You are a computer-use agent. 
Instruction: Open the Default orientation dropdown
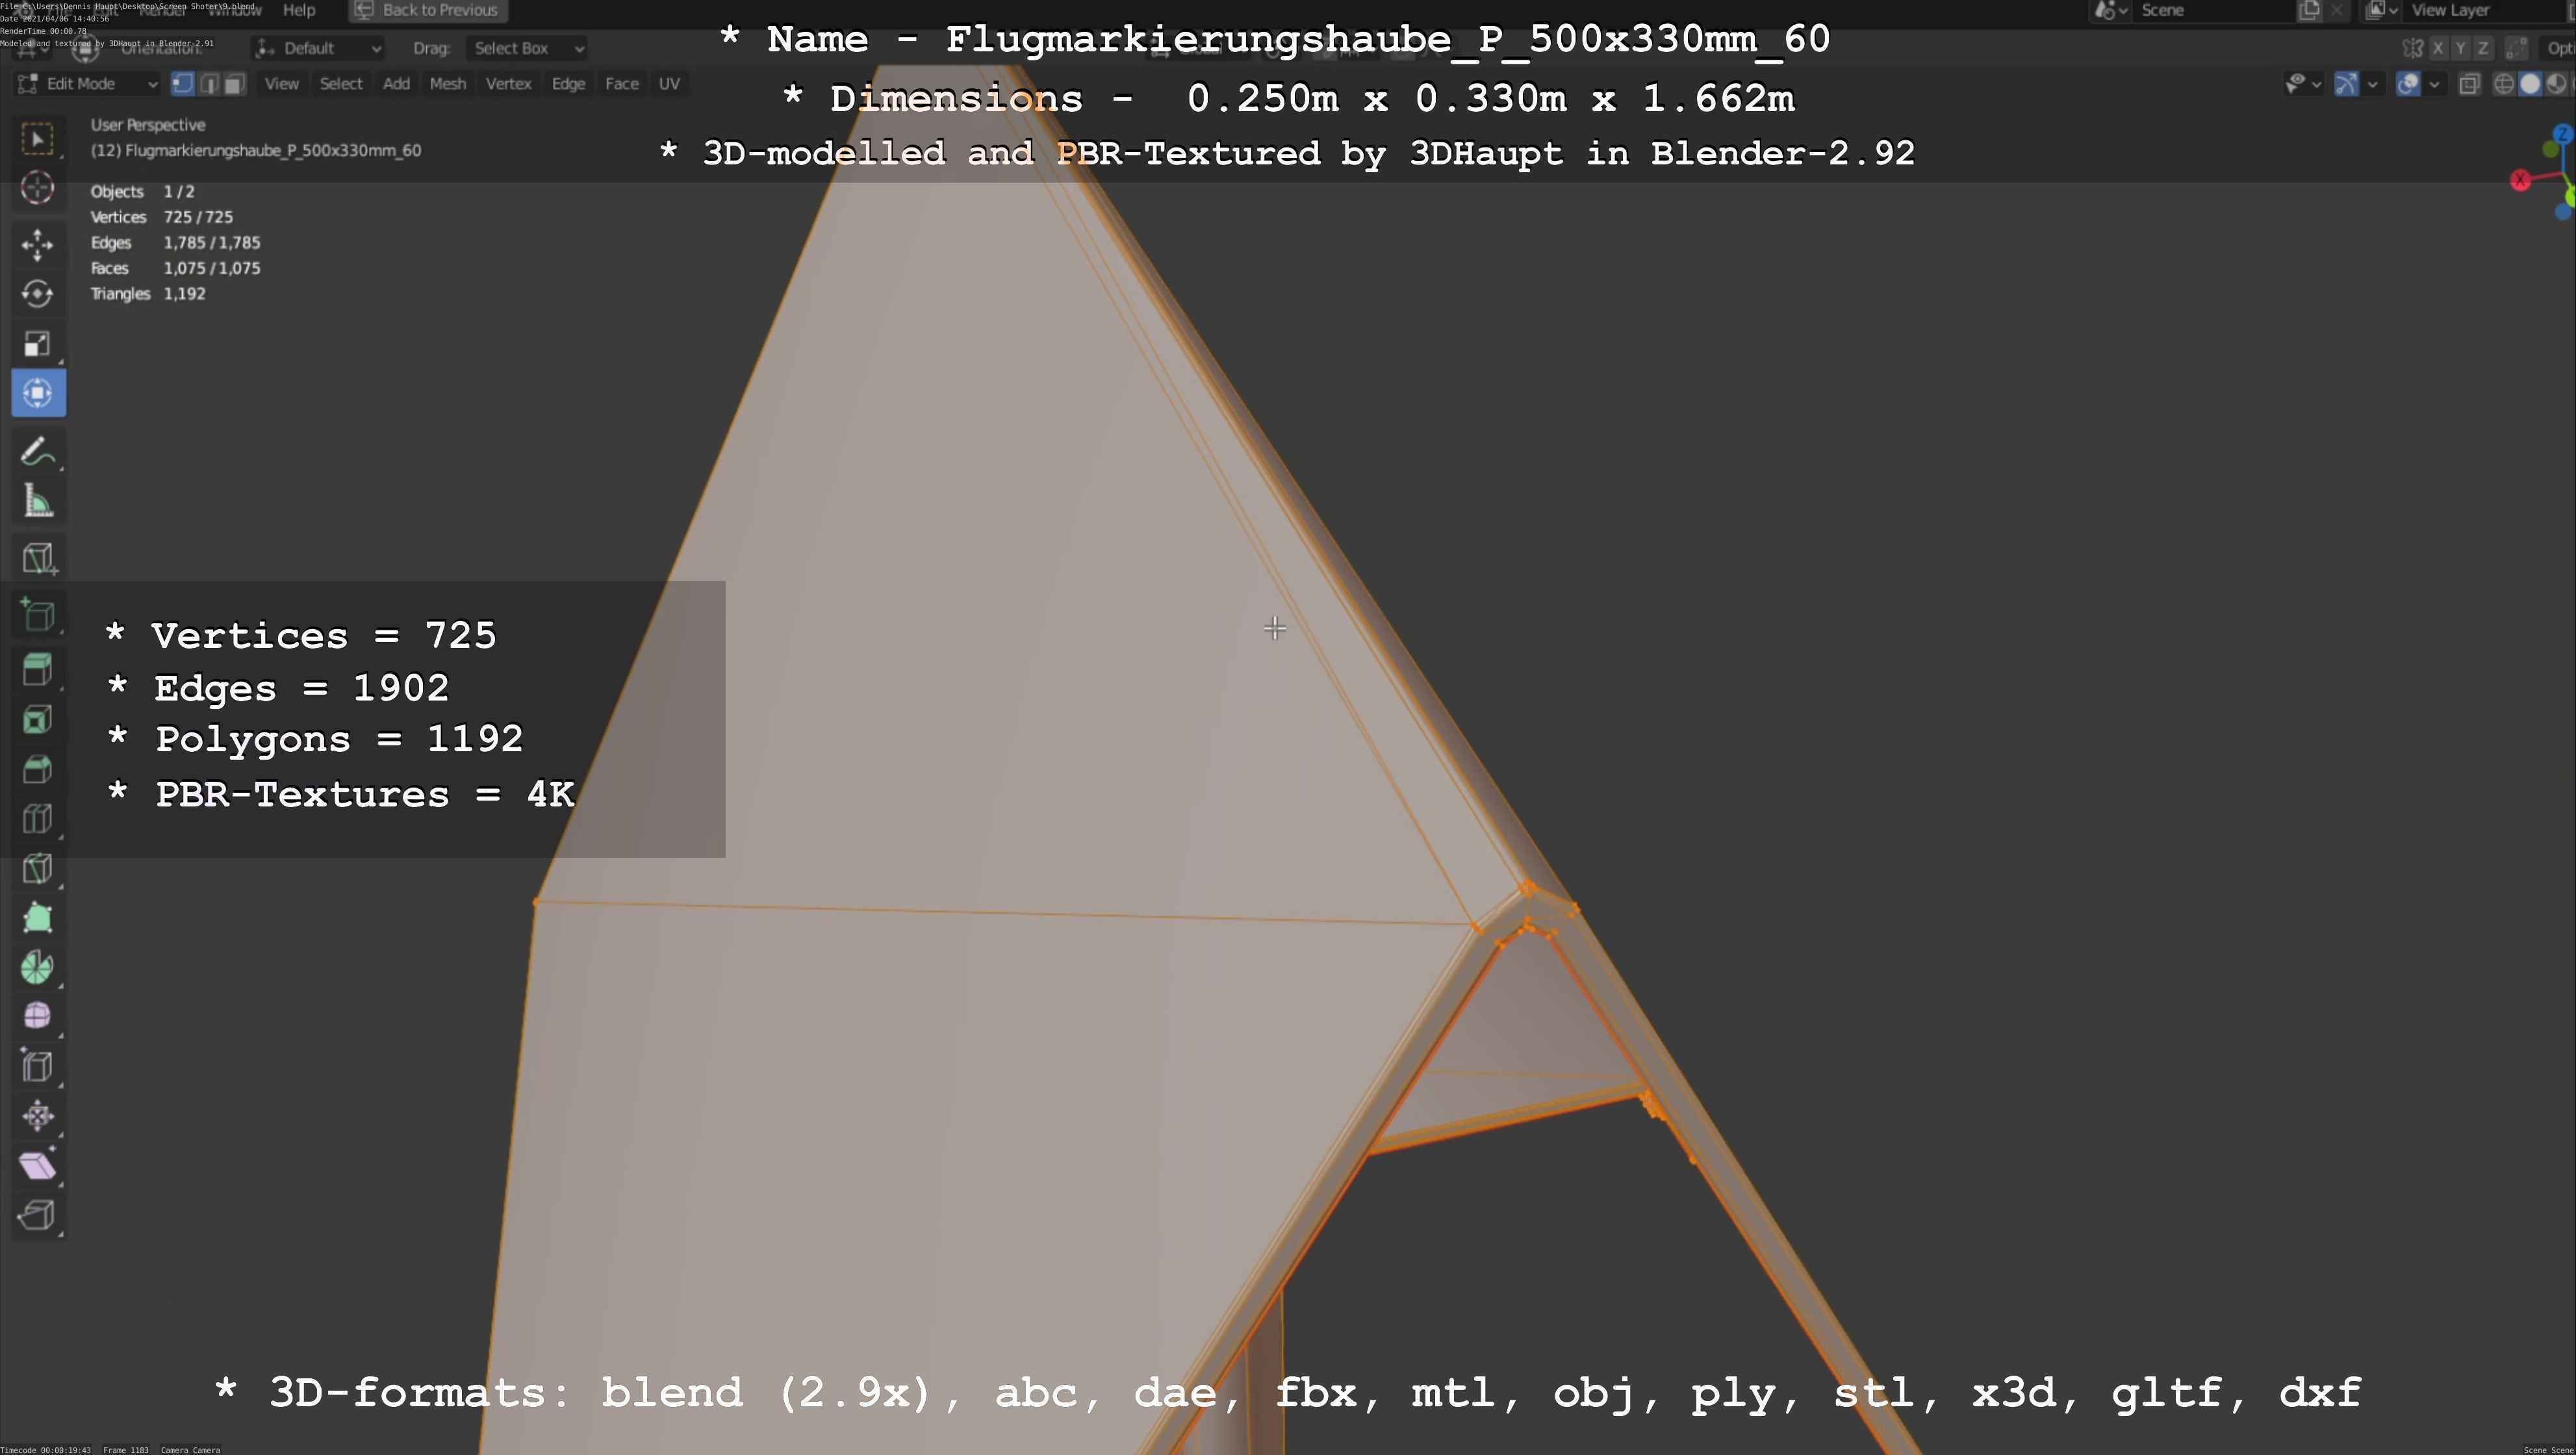point(318,48)
